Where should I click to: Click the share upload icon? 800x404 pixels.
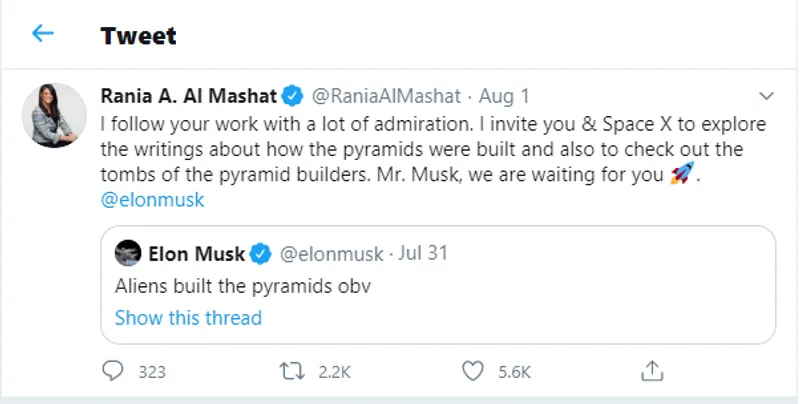(x=652, y=371)
